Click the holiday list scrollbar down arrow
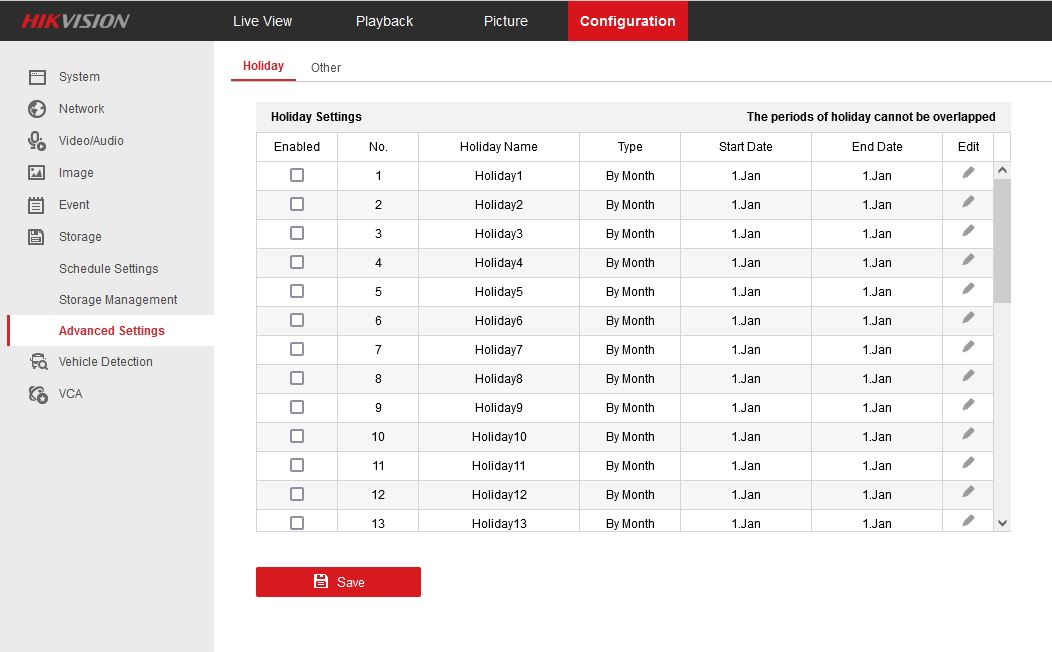 [x=1002, y=523]
